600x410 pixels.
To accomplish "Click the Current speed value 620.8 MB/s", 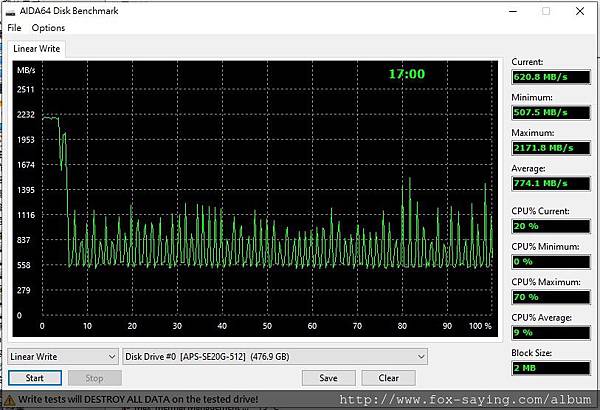I will [x=551, y=77].
